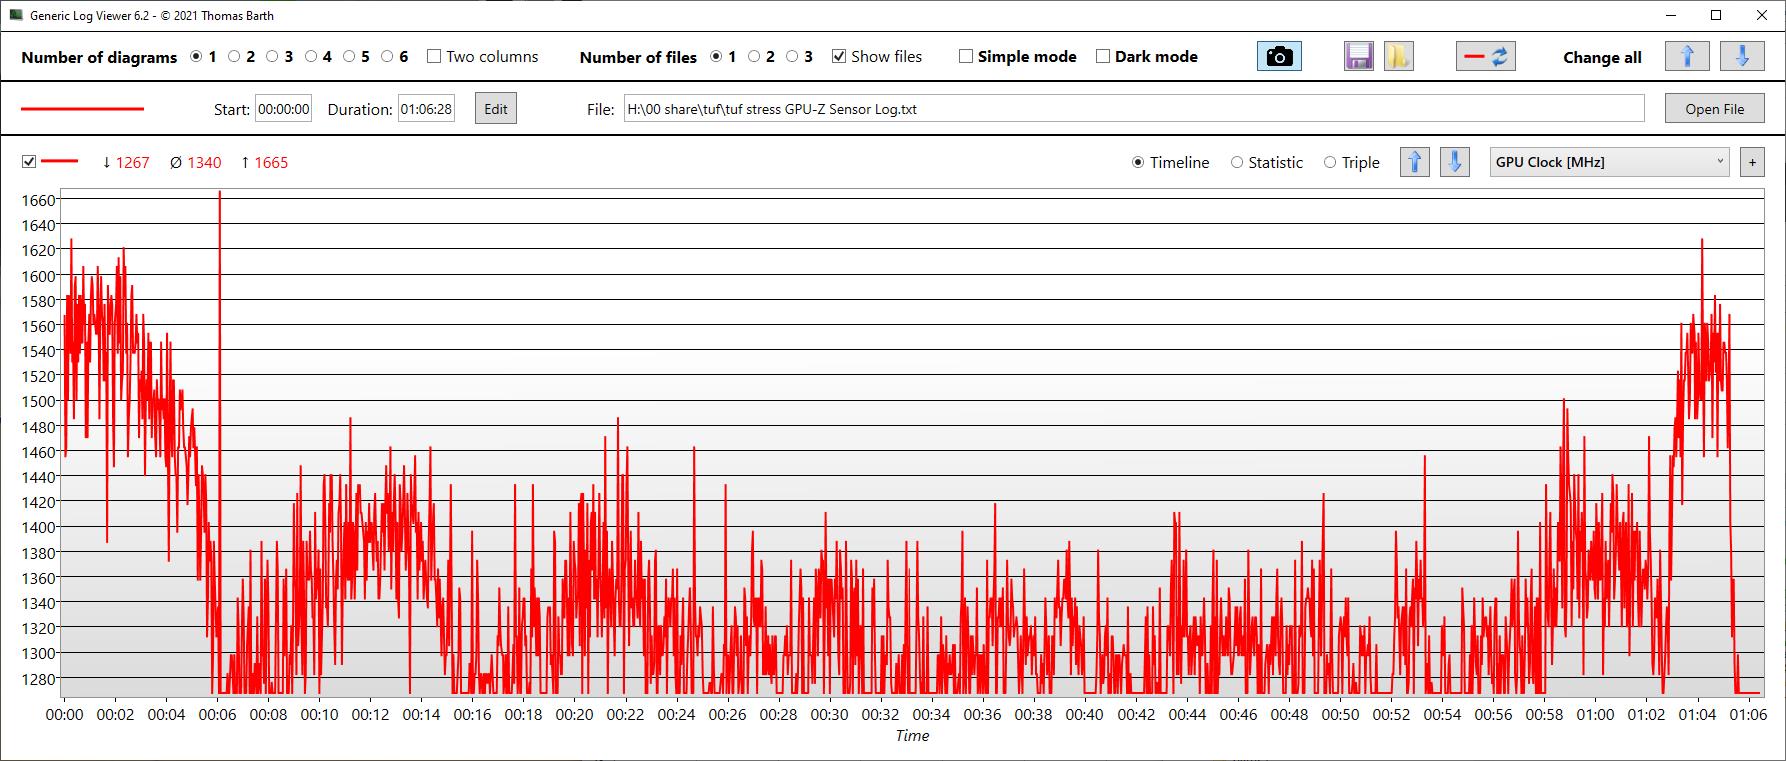Enable Simple mode checkbox
The width and height of the screenshot is (1786, 761).
[966, 57]
